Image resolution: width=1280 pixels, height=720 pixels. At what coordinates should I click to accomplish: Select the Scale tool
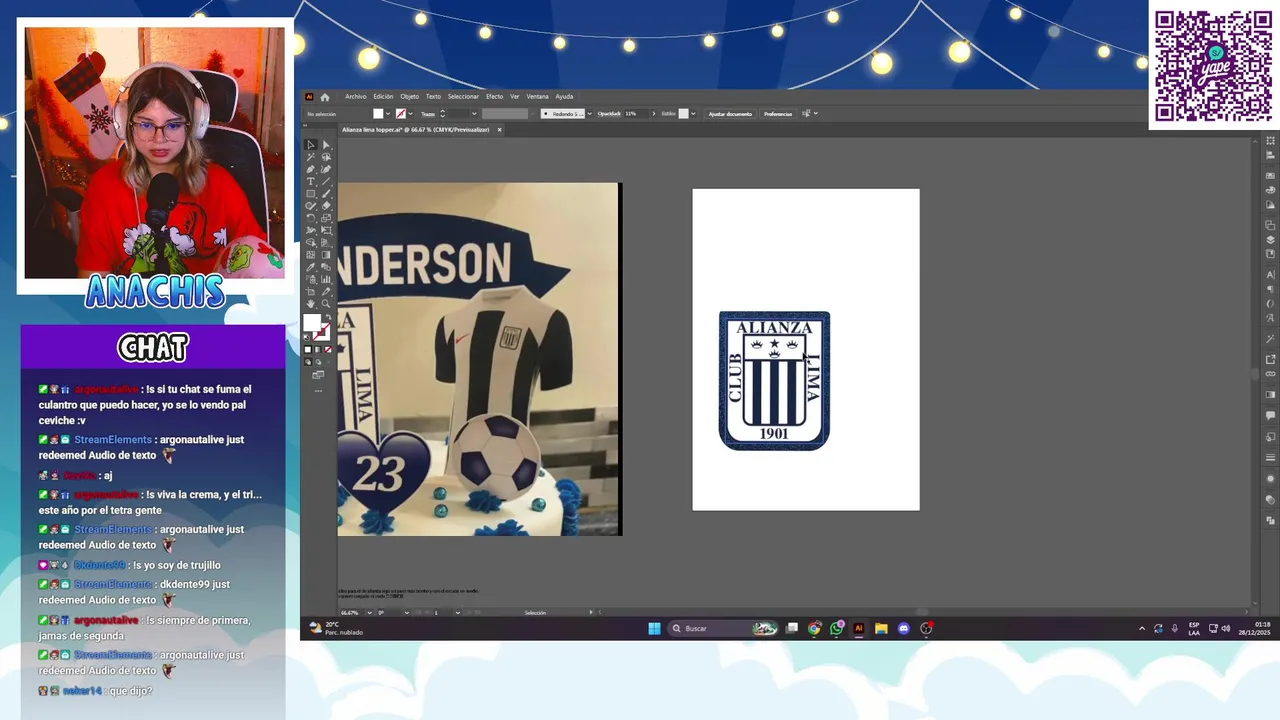326,218
